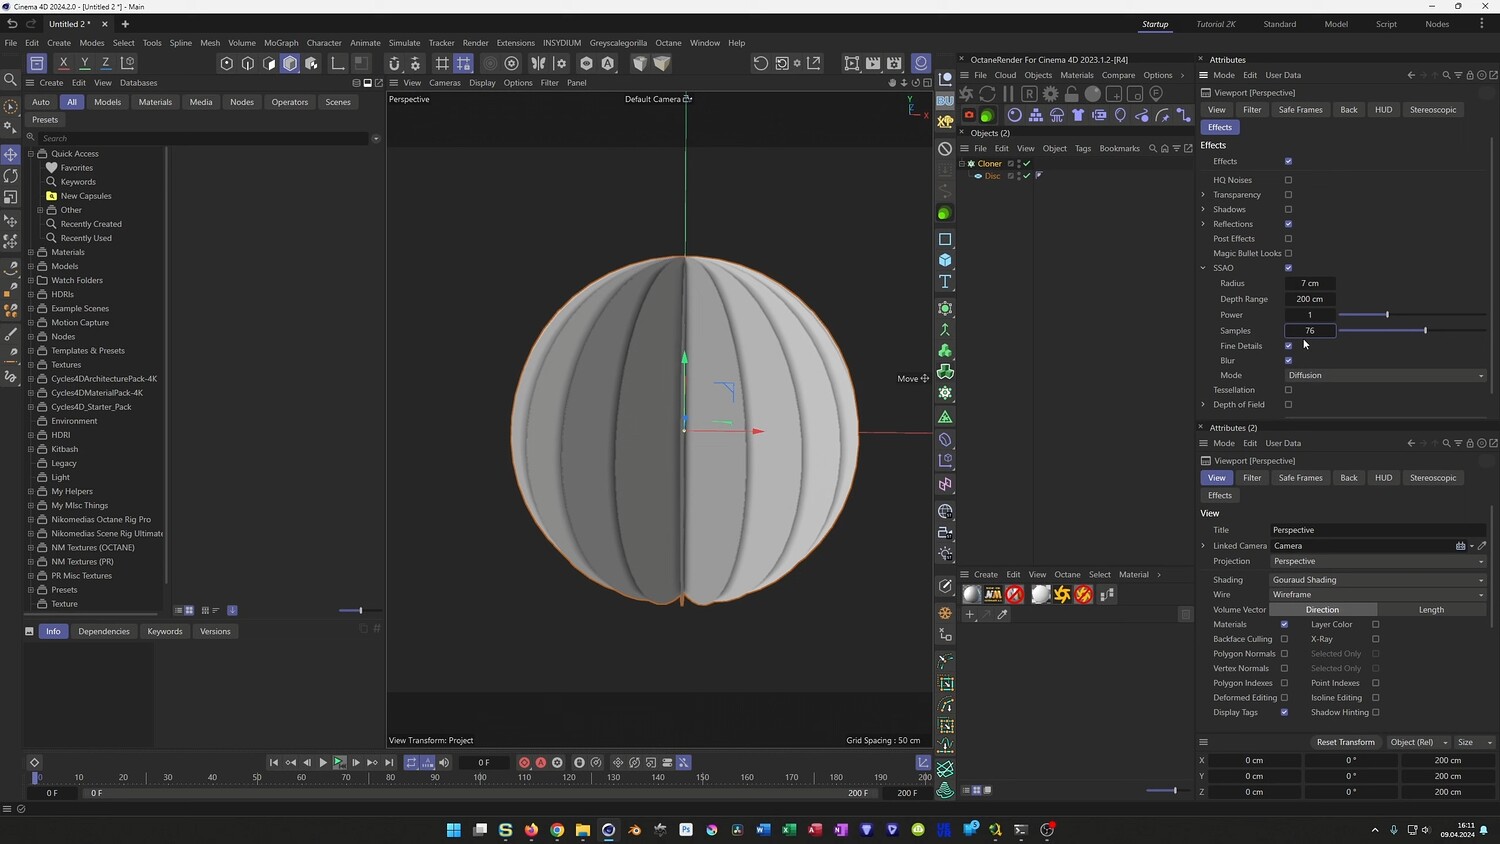The height and width of the screenshot is (844, 1500).
Task: Open the Object (Rel) coordinate dropdown
Action: [x=1418, y=742]
